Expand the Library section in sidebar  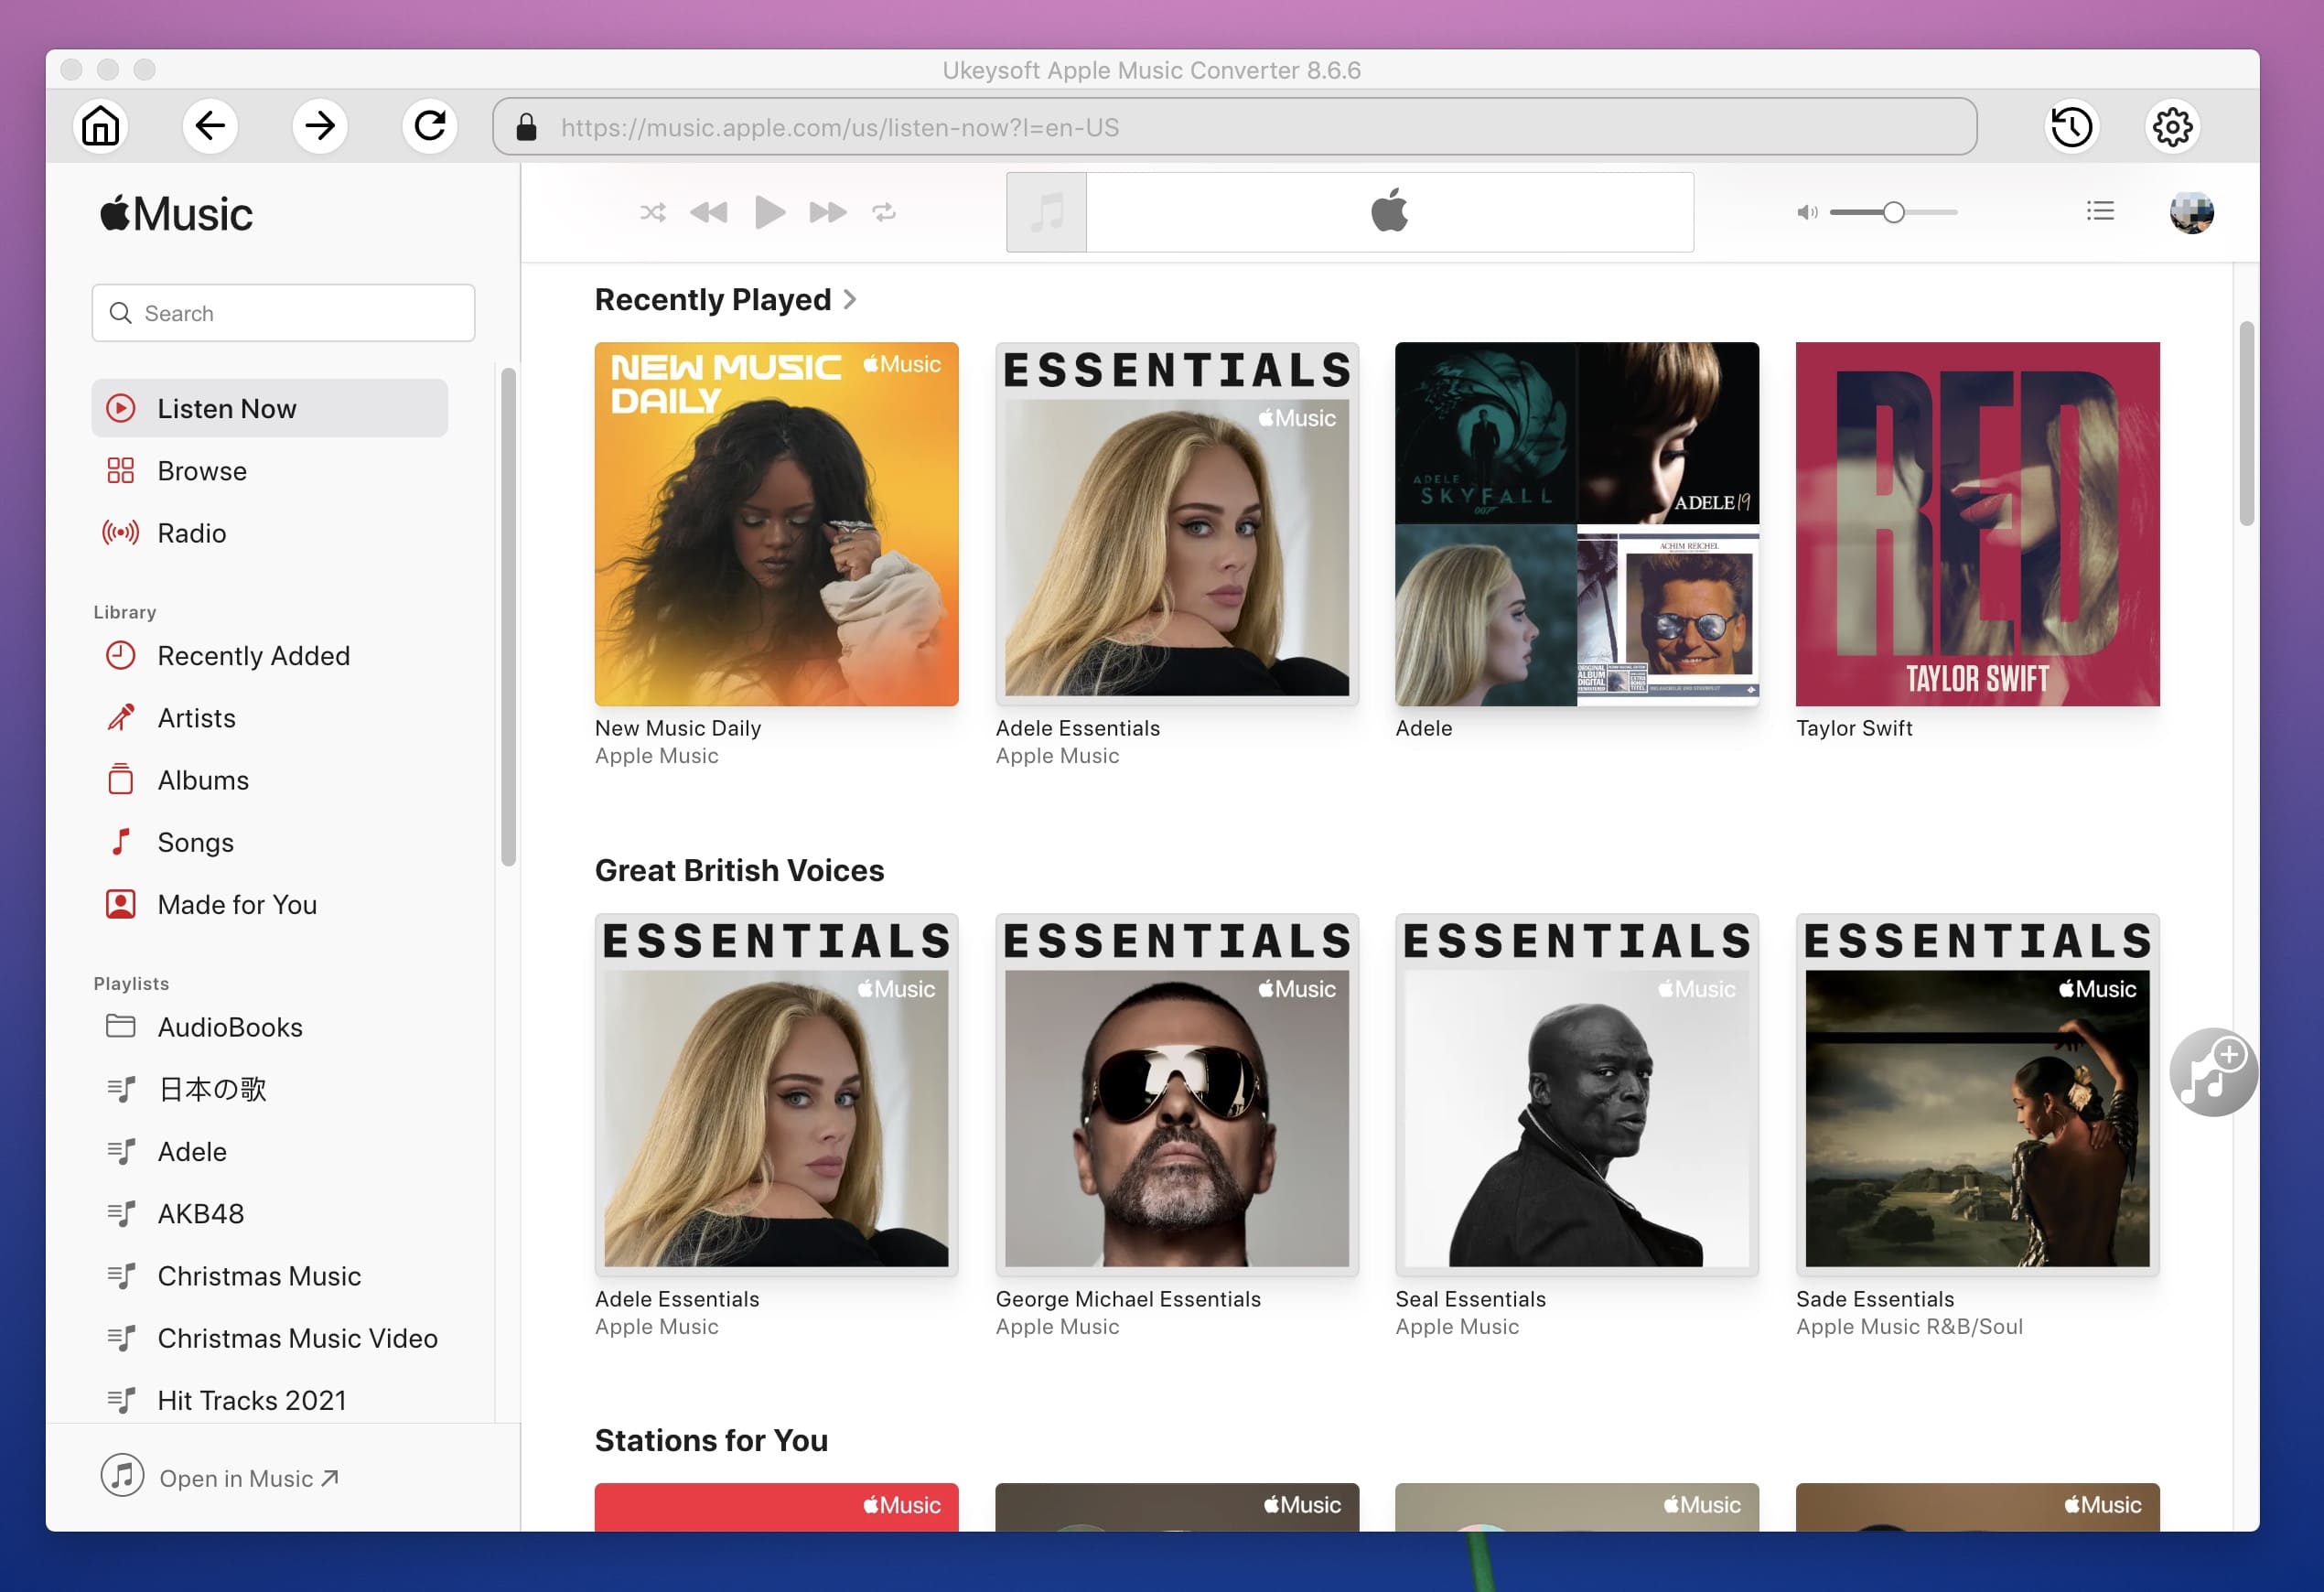tap(124, 610)
